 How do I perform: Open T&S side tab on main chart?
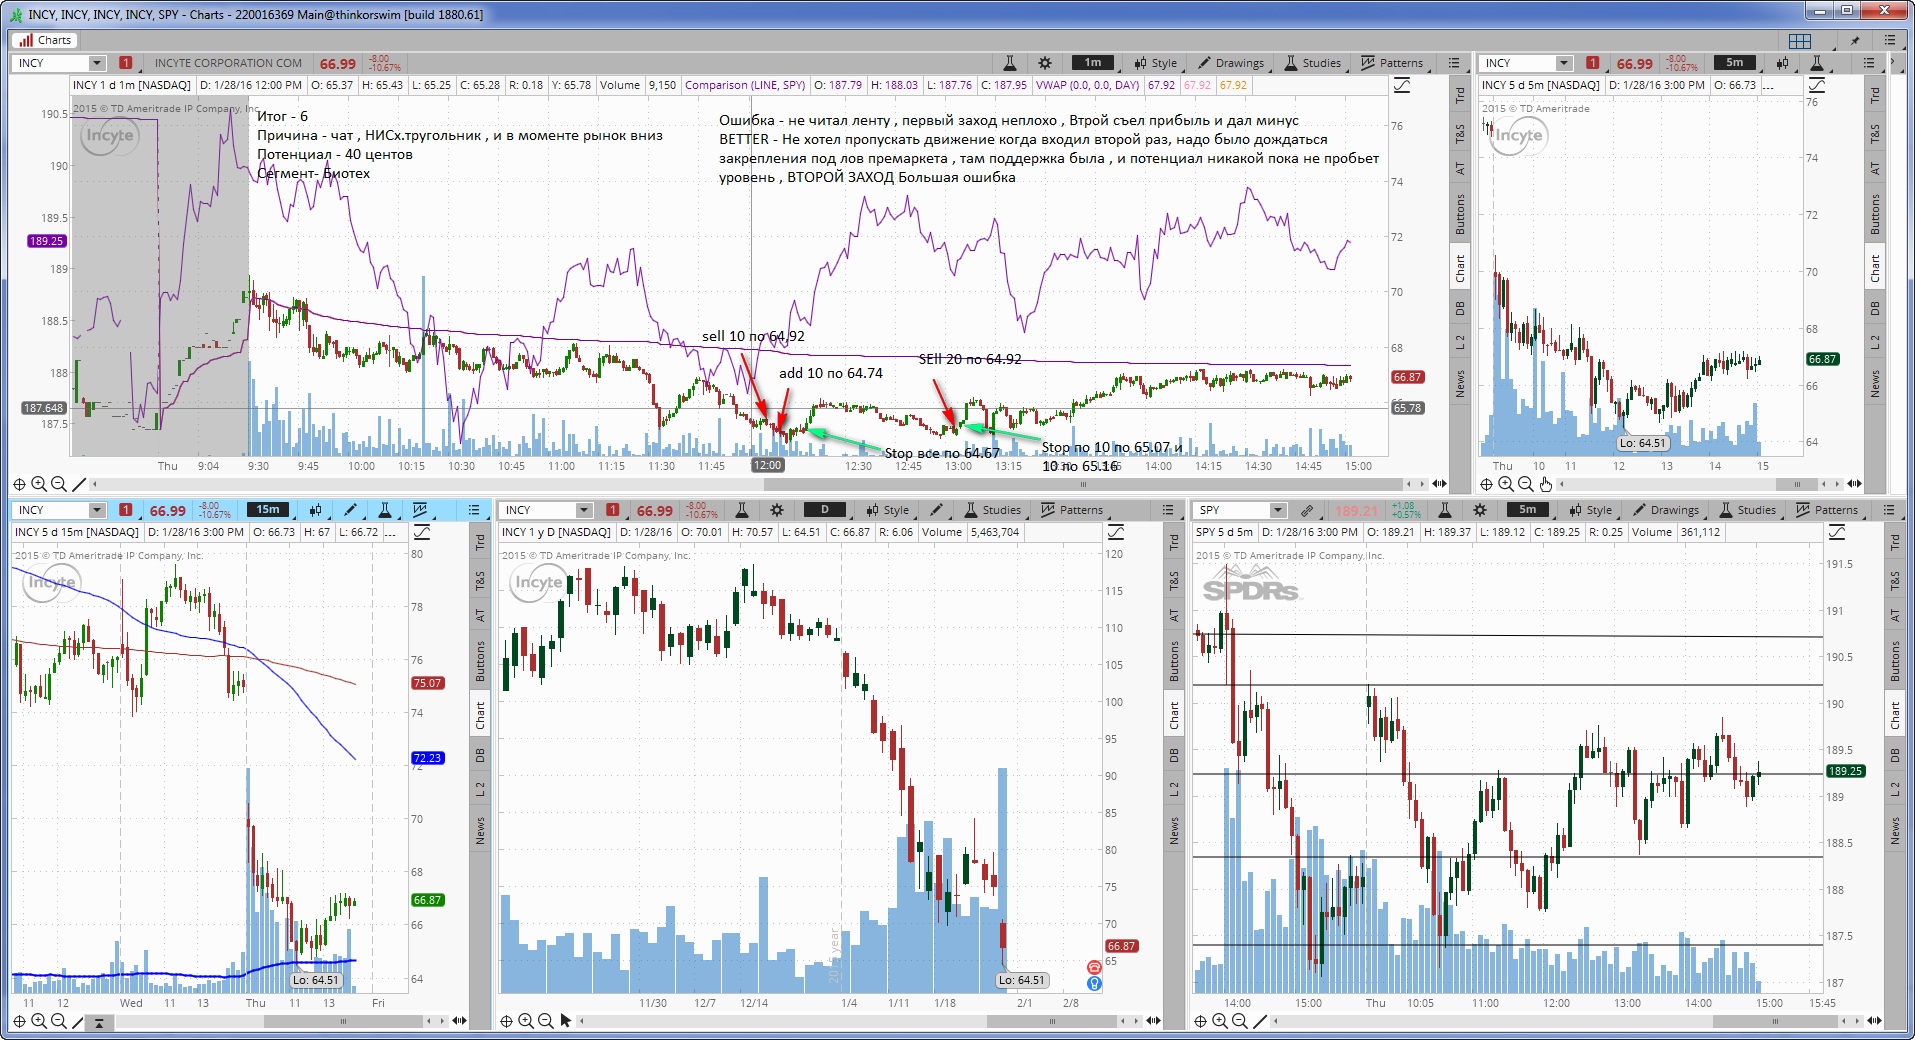1460,132
